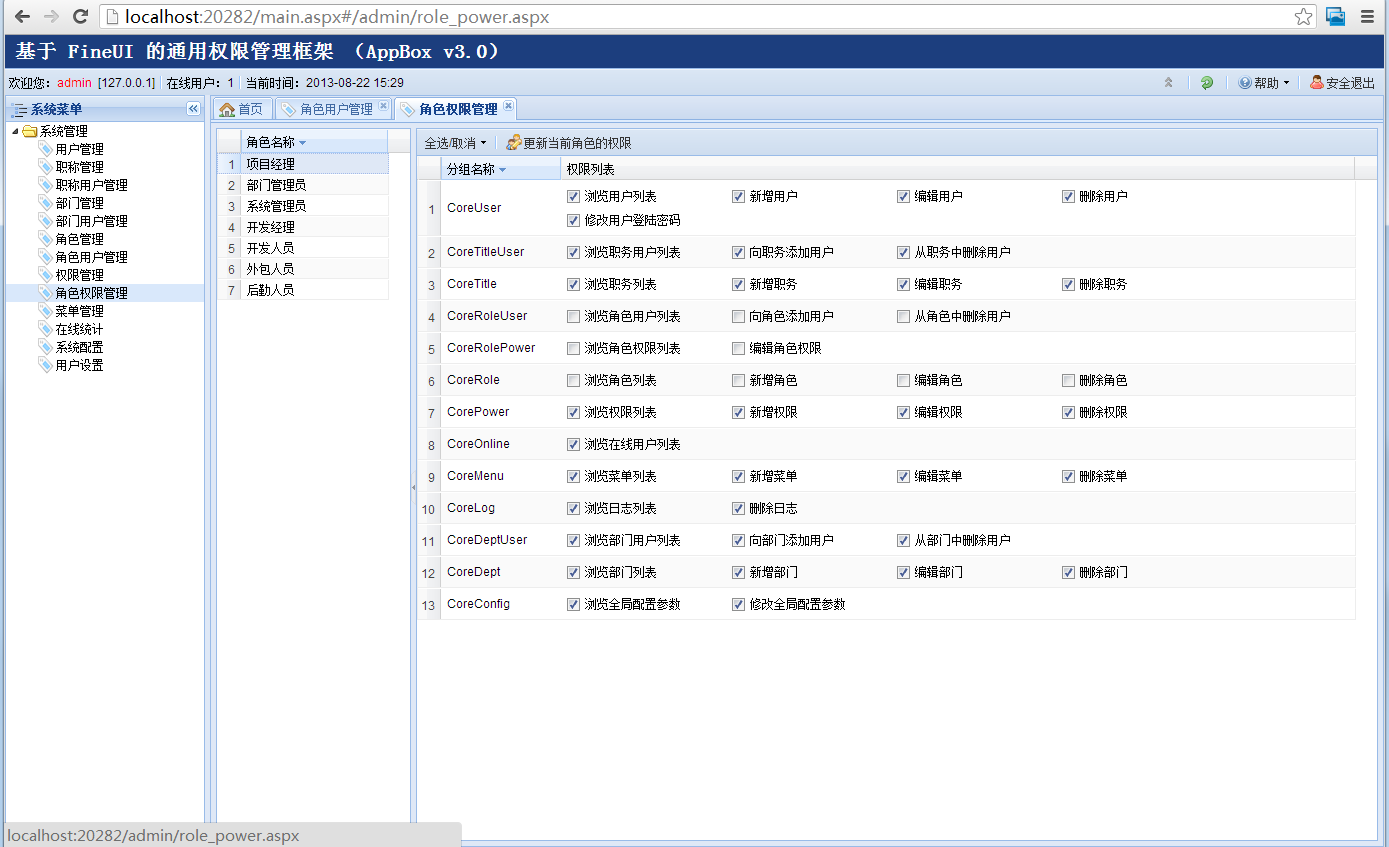Collapse the 系统管理 tree folder
Screen dimensions: 1389x847
point(15,131)
